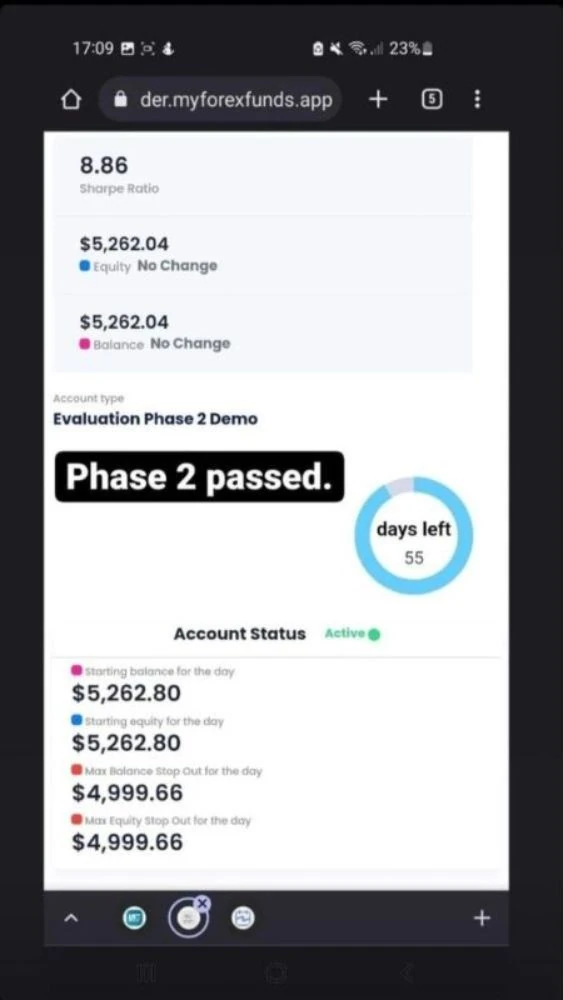Click the pink Balance legend marker
The image size is (563, 1000).
(85, 344)
